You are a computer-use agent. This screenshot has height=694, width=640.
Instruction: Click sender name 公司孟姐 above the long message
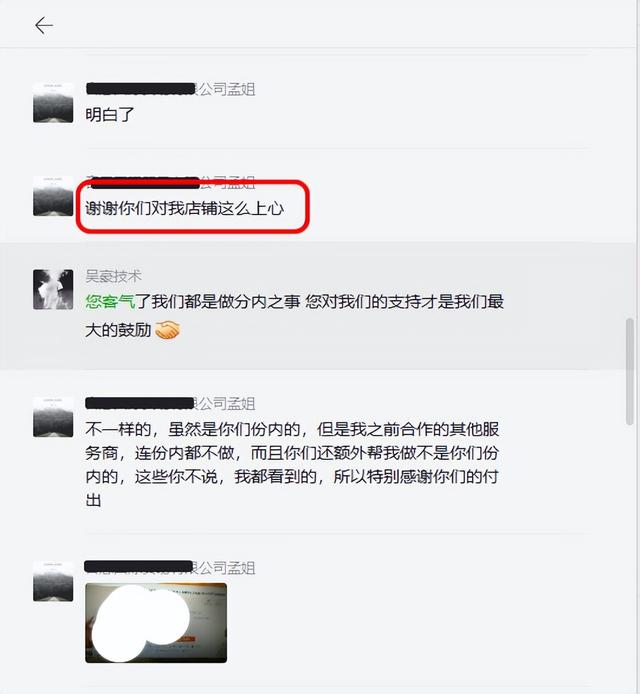point(226,404)
